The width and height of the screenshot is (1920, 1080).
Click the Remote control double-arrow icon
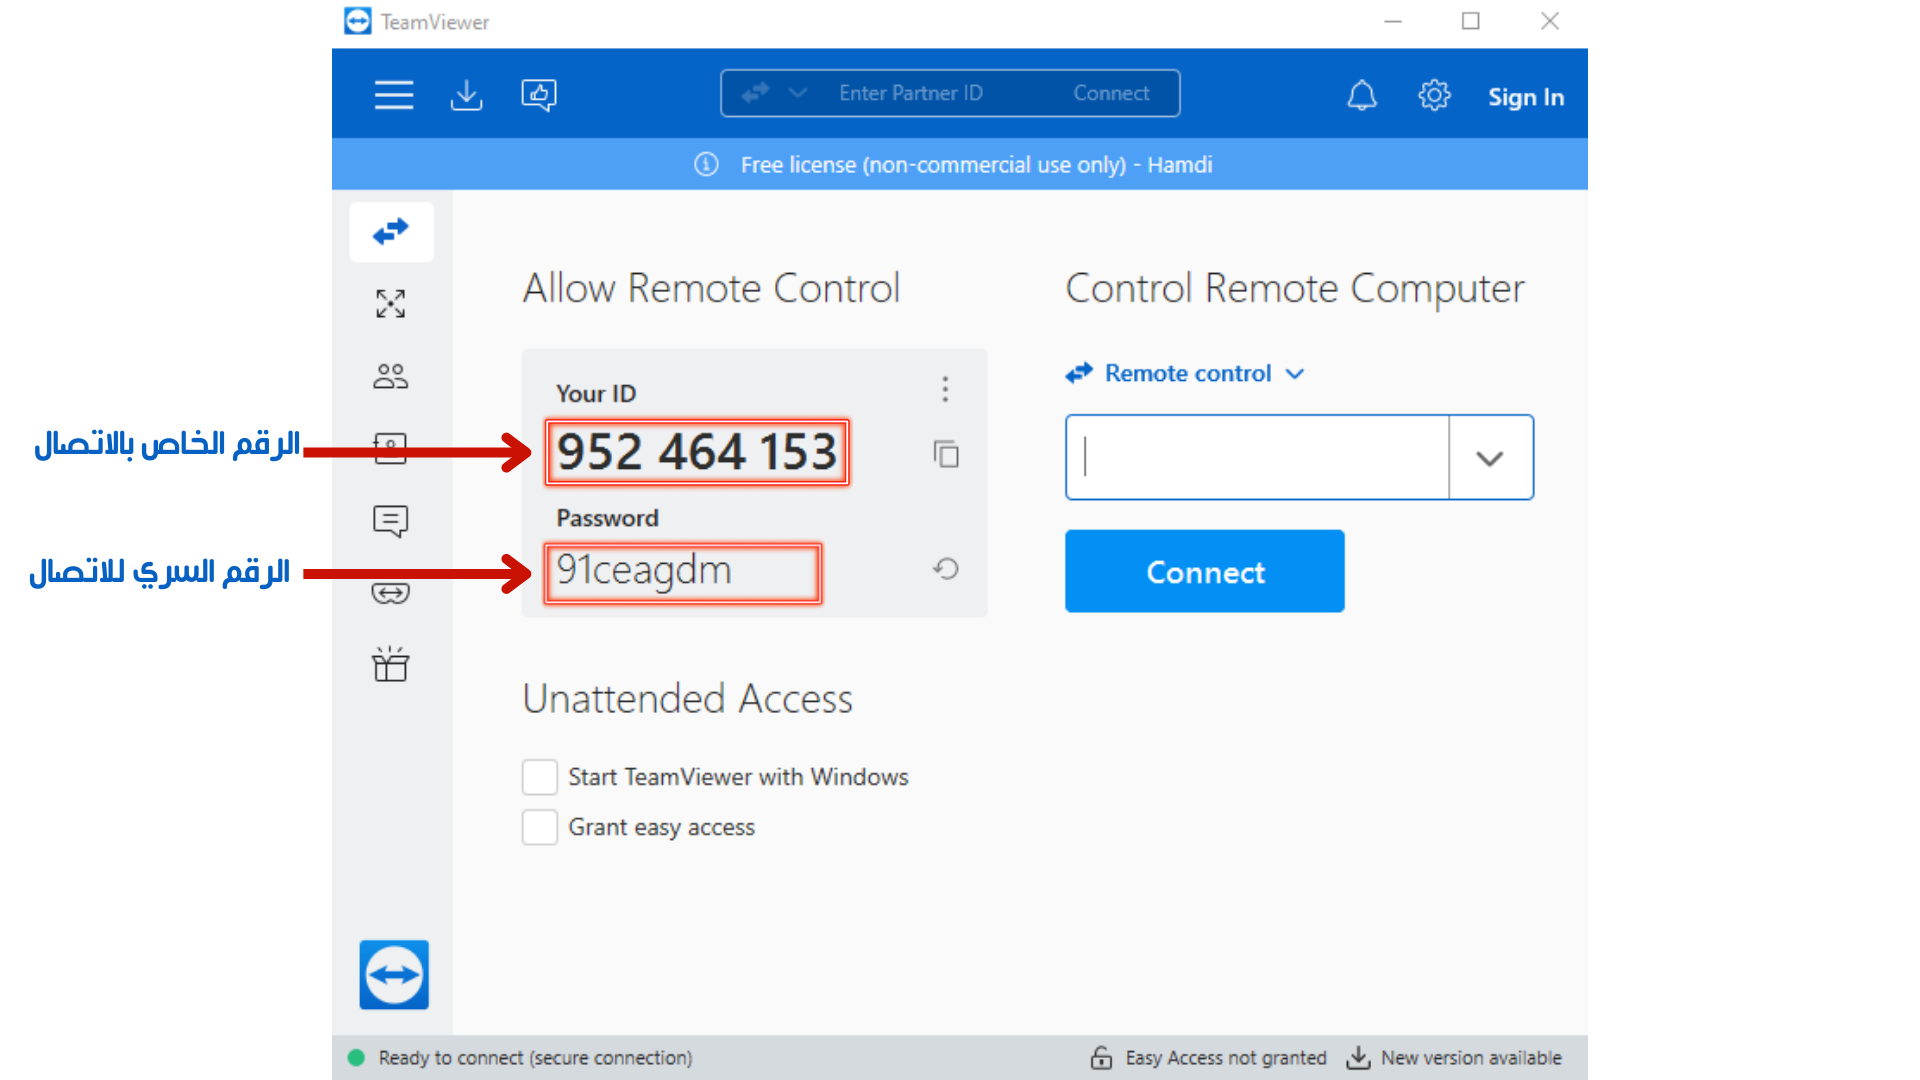click(x=1080, y=373)
